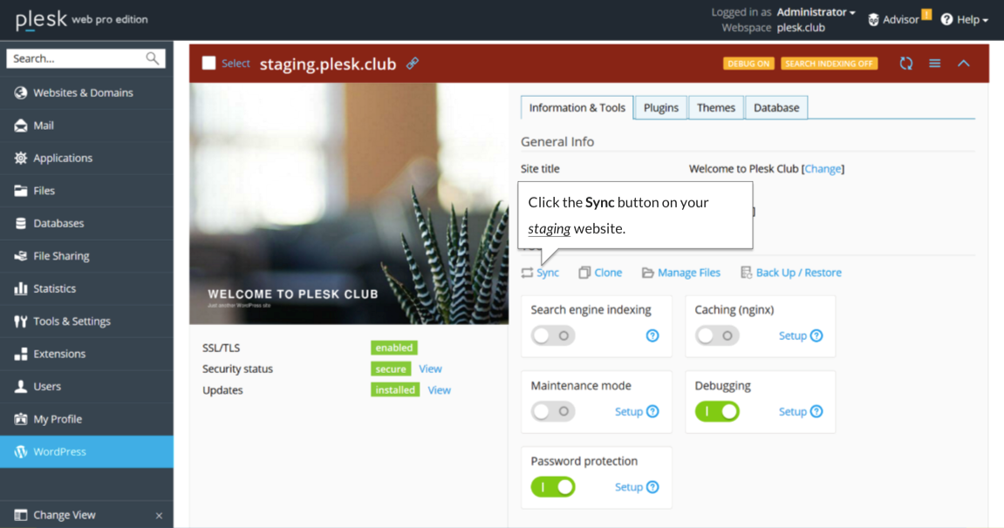The height and width of the screenshot is (528, 1004).
Task: Tick the Select checkbox for staging.plesk.club
Action: click(209, 63)
